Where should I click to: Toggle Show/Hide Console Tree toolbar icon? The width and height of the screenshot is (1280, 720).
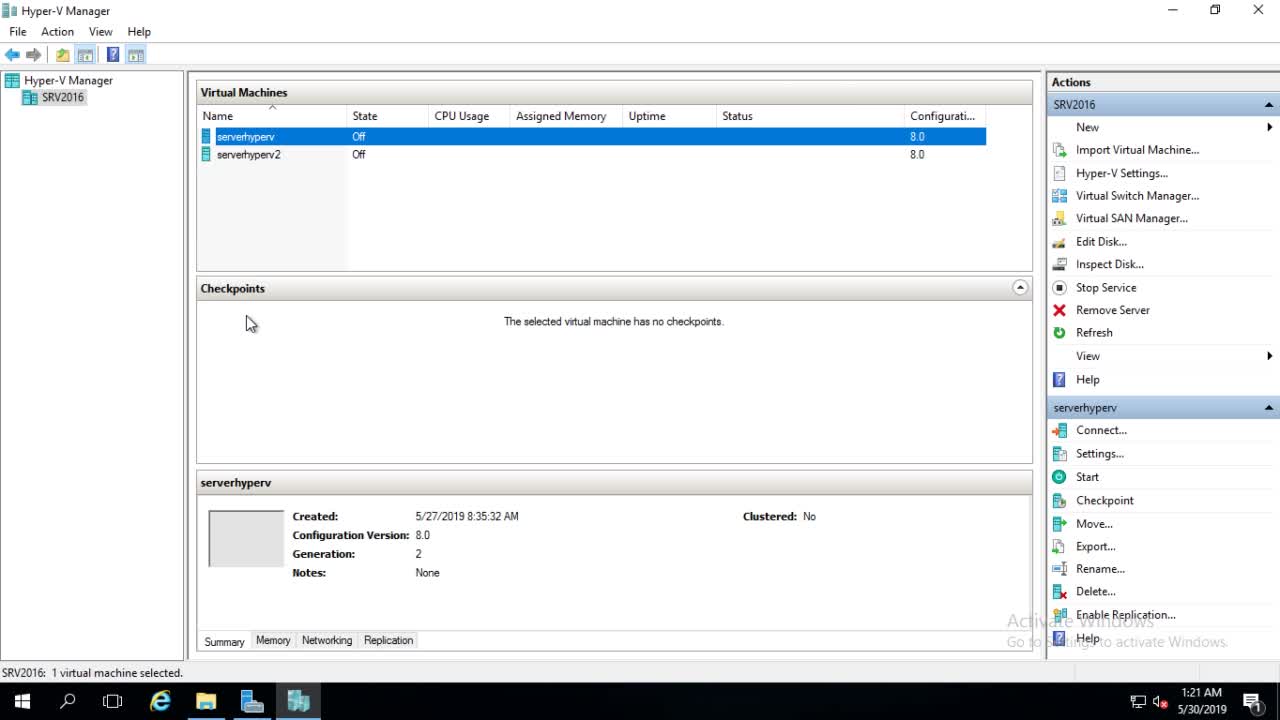86,55
